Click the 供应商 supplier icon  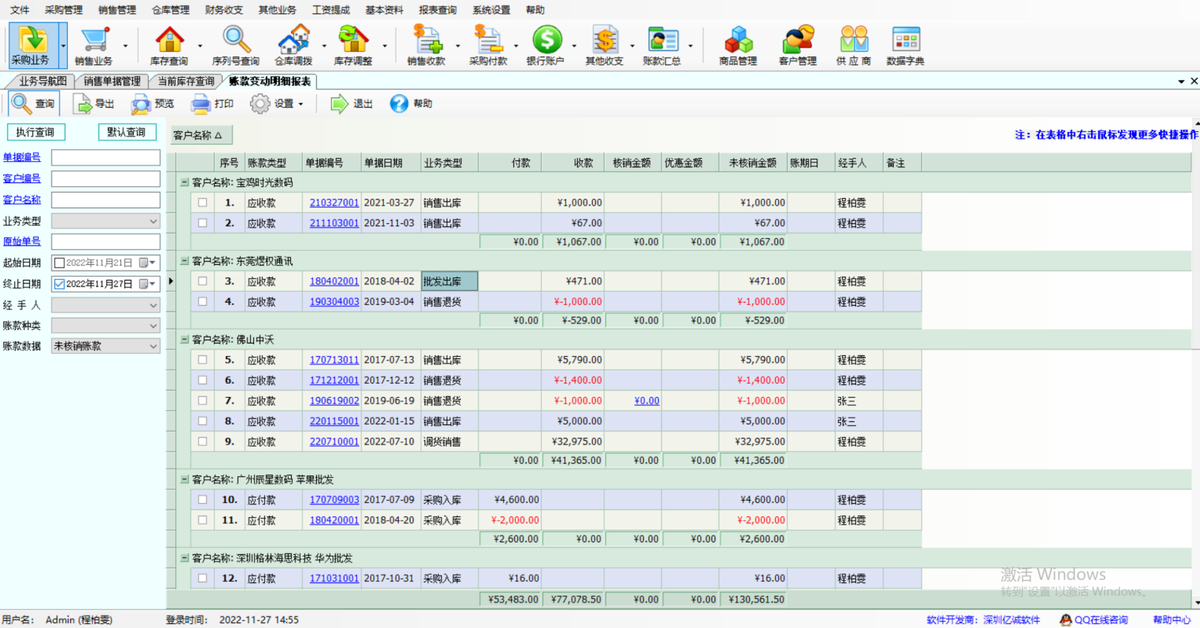[854, 40]
